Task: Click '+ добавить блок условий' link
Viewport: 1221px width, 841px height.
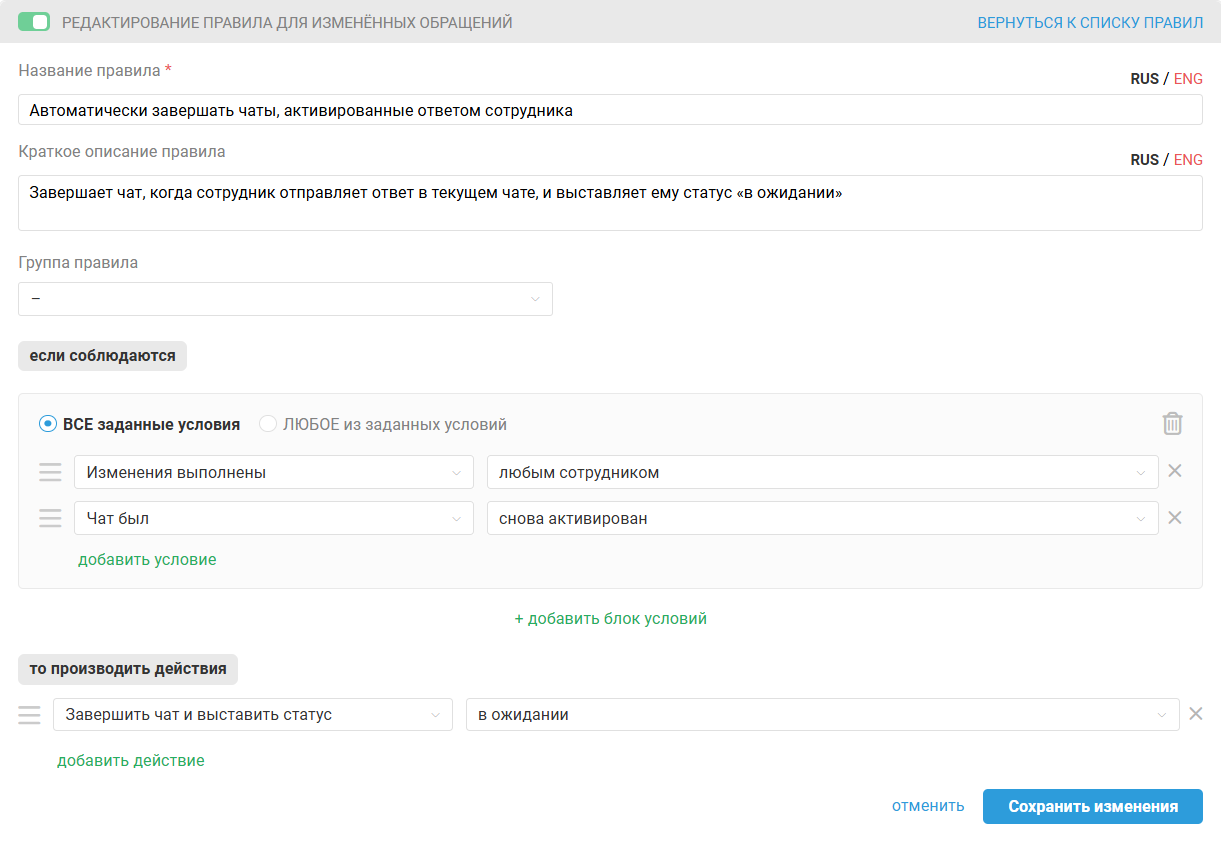Action: tap(610, 619)
